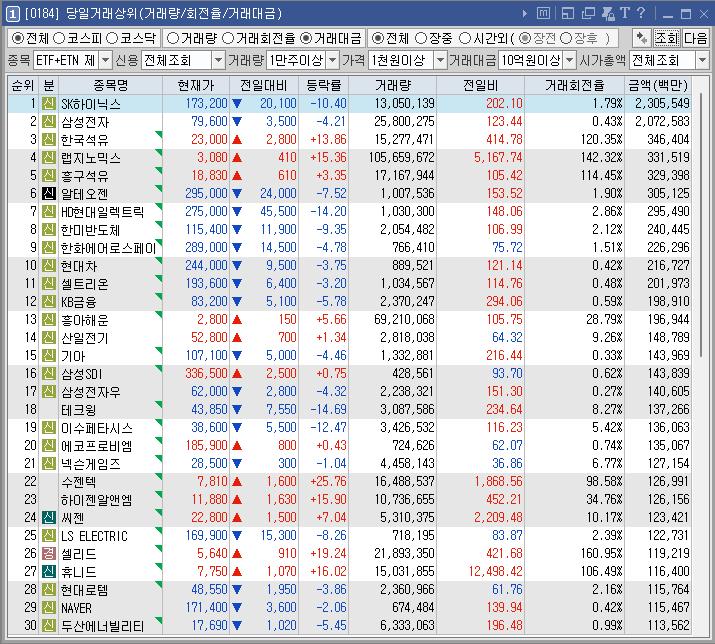
Task: Click the 다음 next button
Action: (695, 38)
